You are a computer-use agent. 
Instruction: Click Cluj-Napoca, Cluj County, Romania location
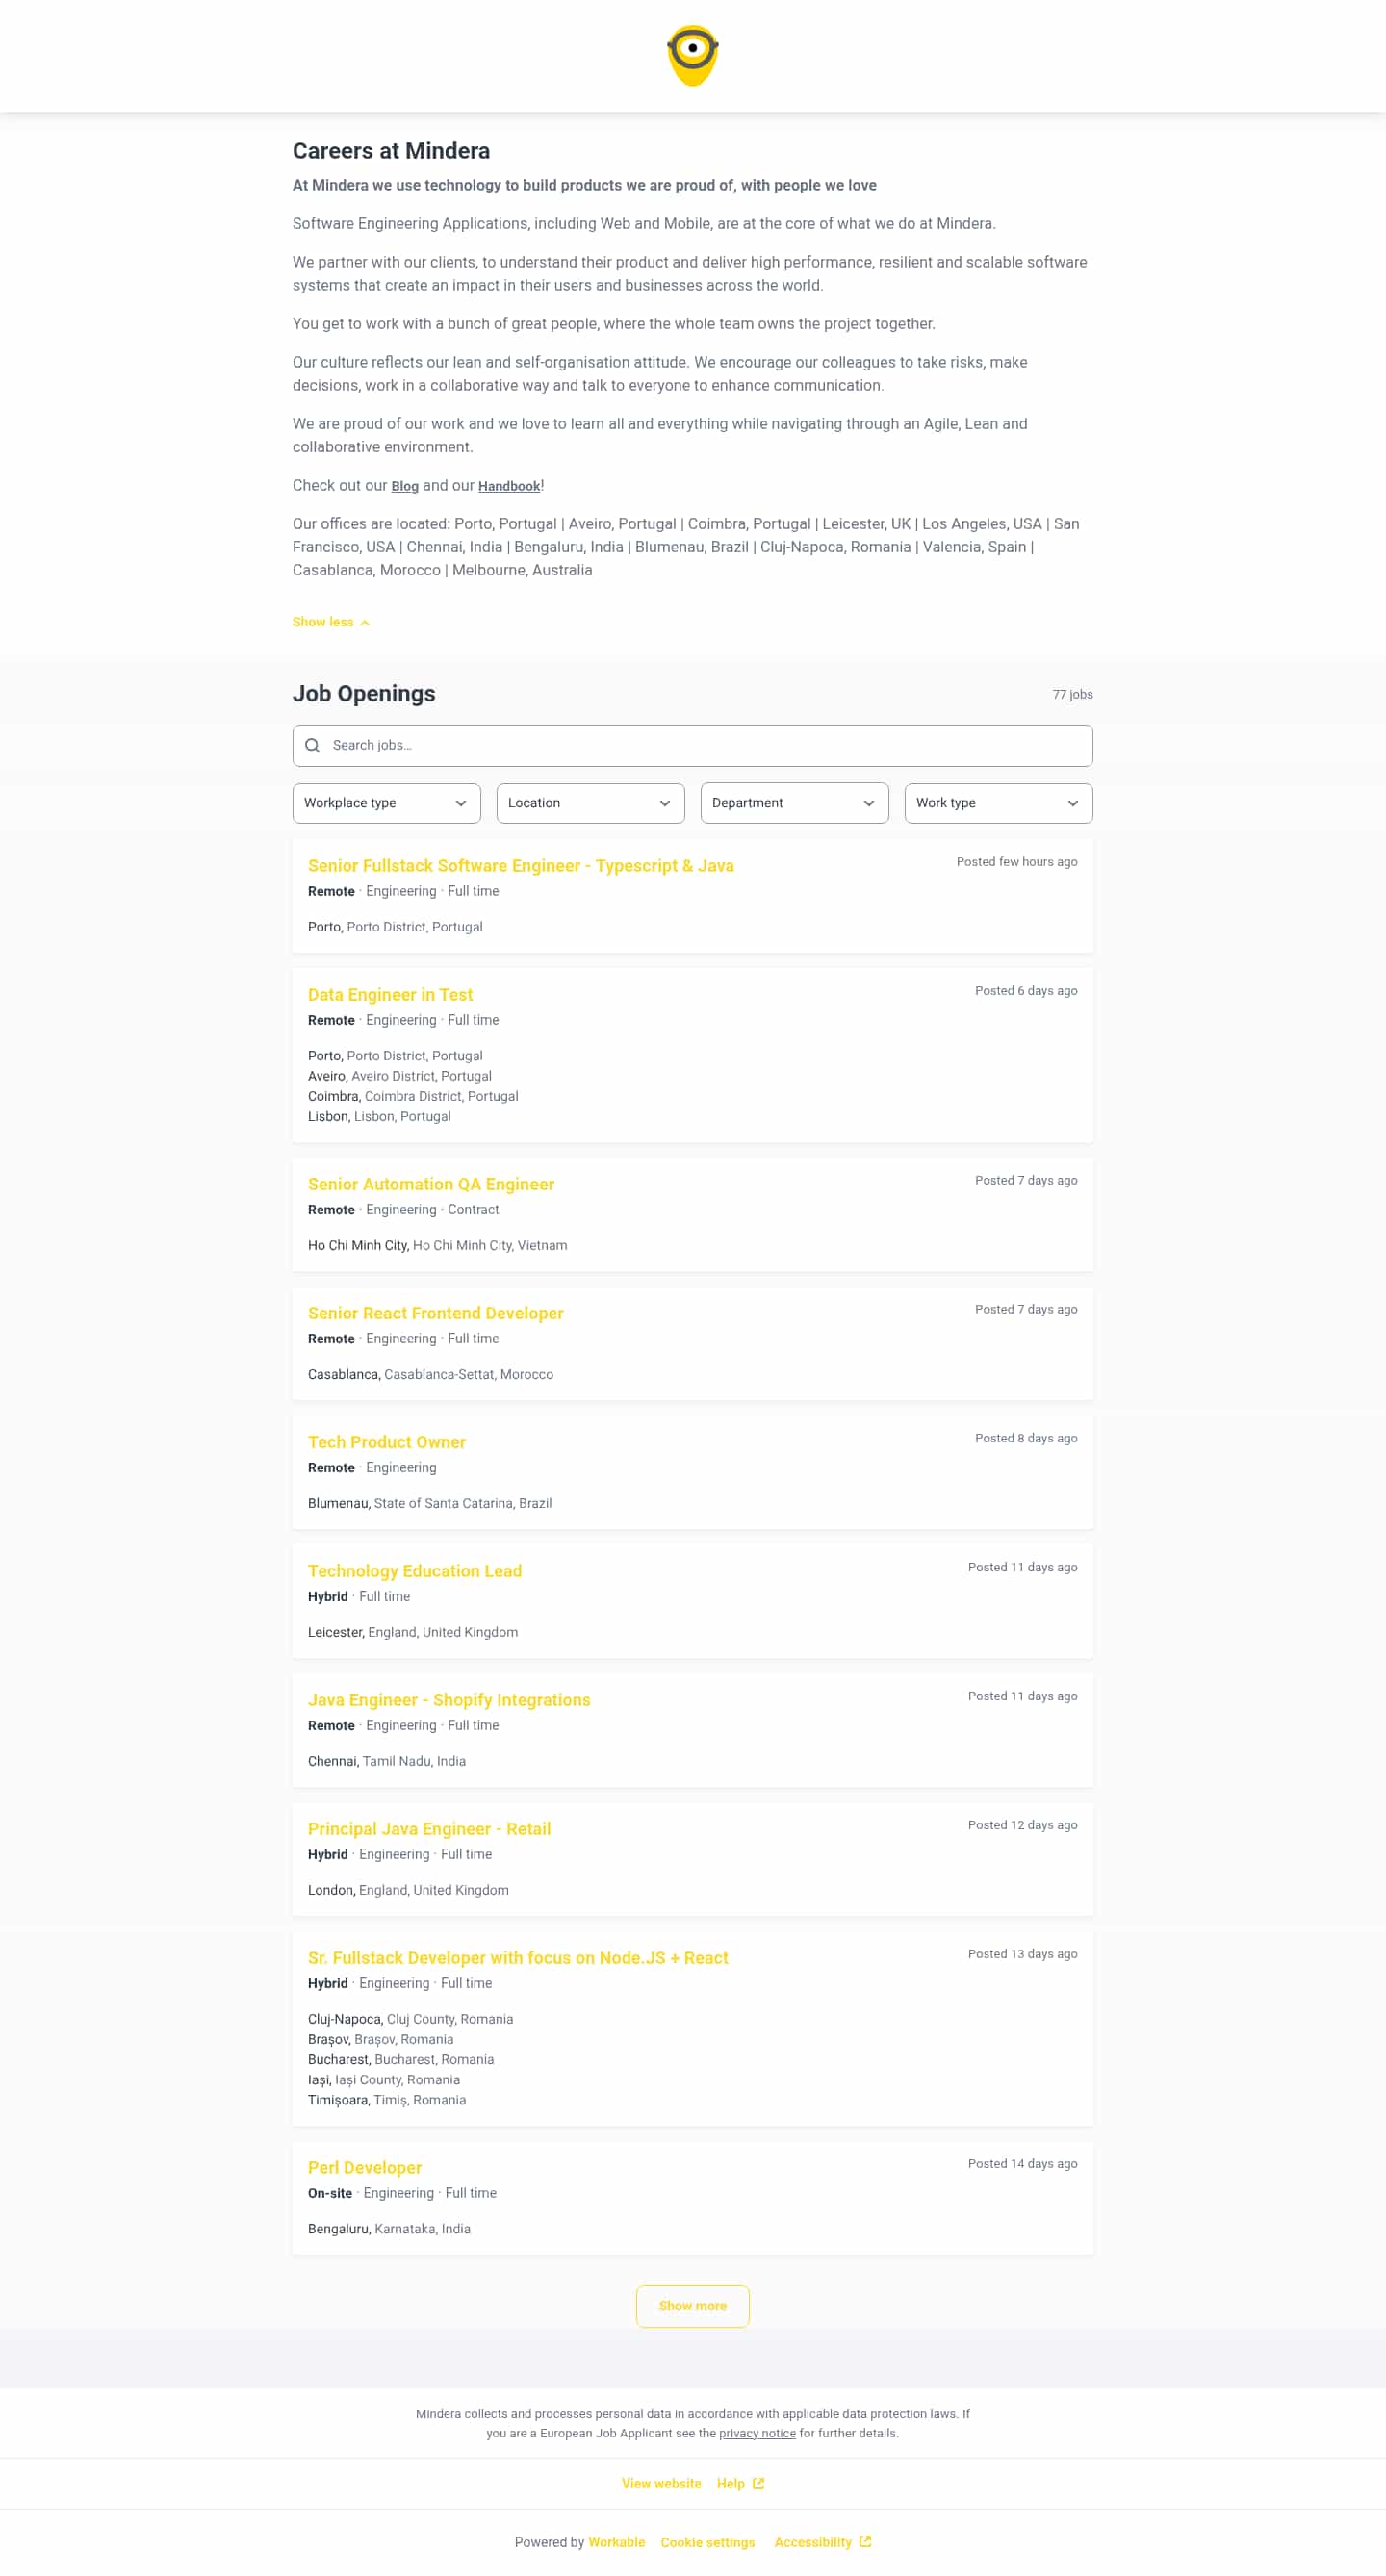click(x=410, y=2020)
